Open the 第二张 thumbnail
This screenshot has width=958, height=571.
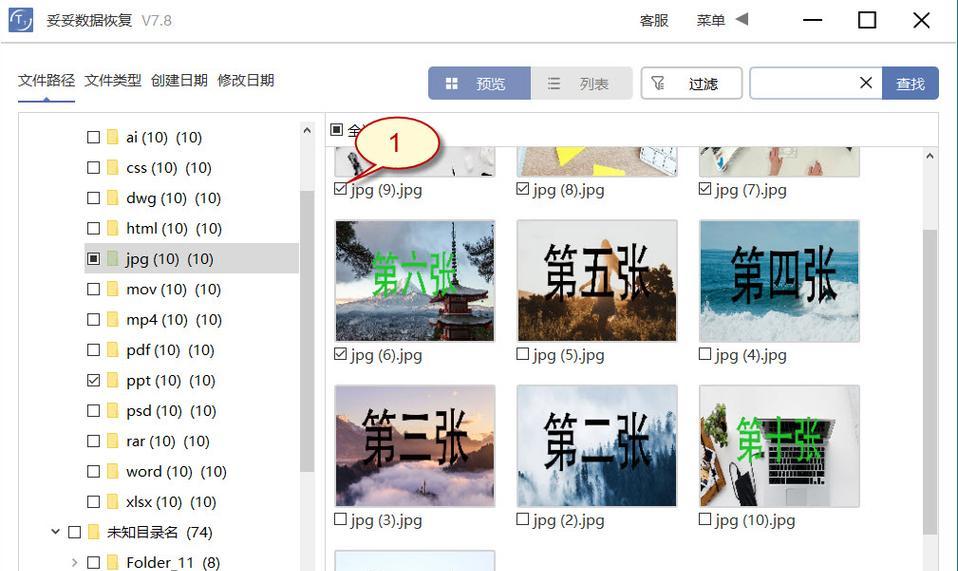click(597, 445)
